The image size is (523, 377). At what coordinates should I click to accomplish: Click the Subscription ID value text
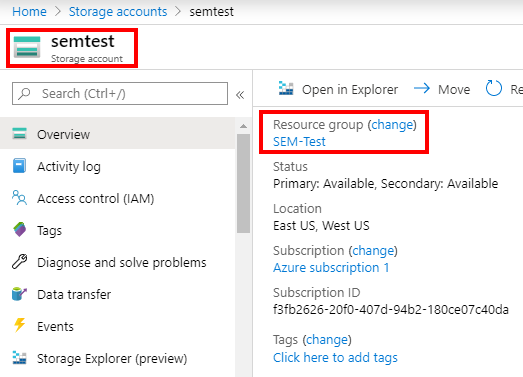[391, 310]
